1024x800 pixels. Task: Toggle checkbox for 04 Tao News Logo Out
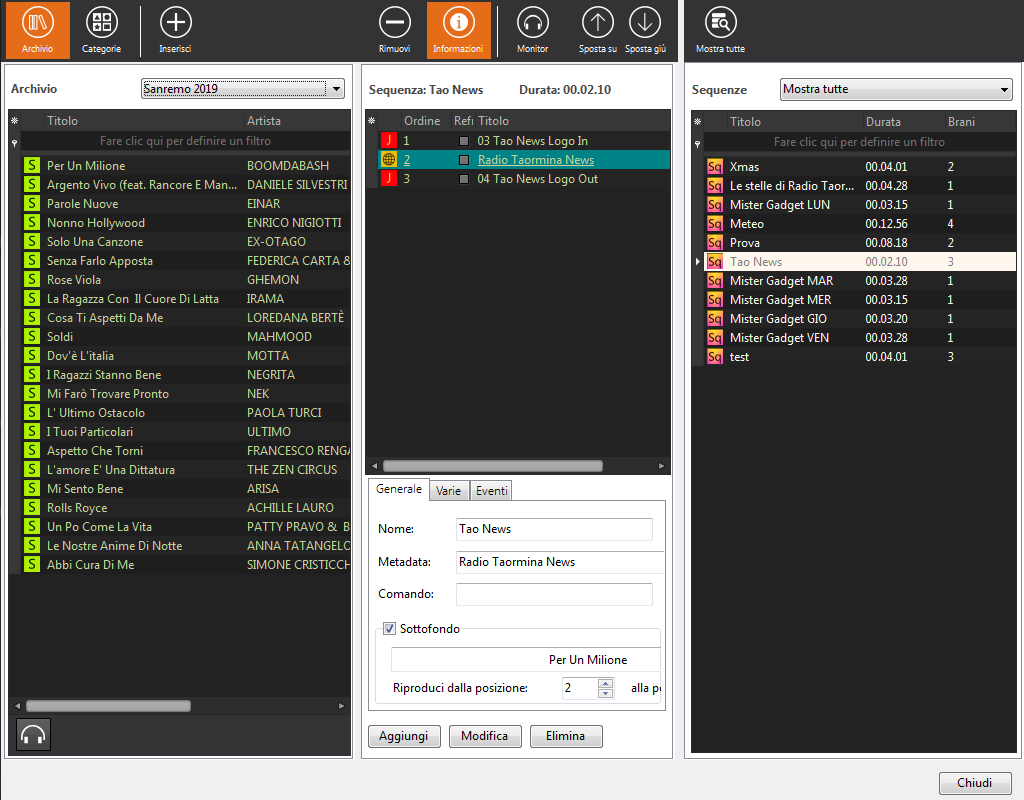[x=463, y=179]
